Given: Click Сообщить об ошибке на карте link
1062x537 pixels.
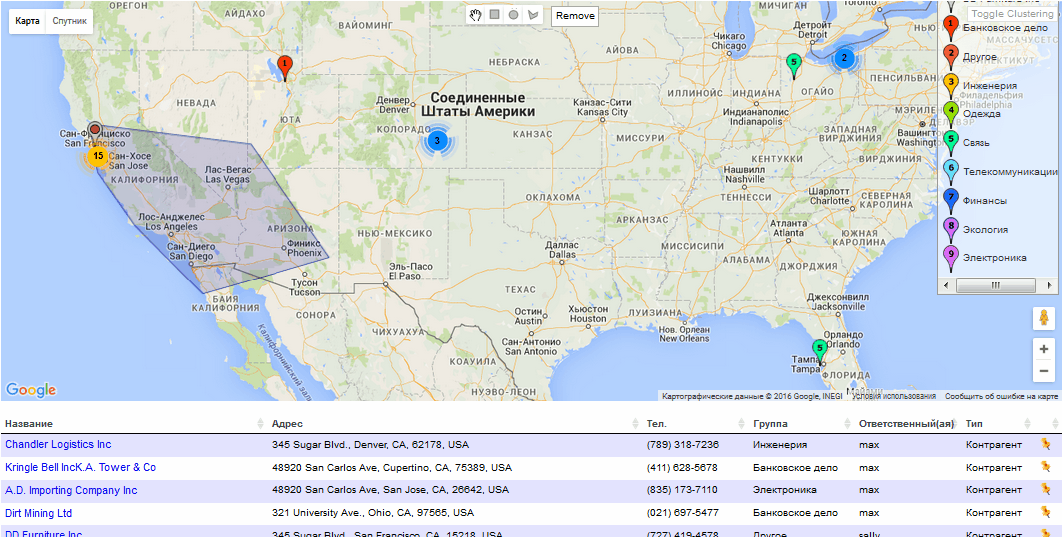Looking at the screenshot, I should coord(1001,396).
